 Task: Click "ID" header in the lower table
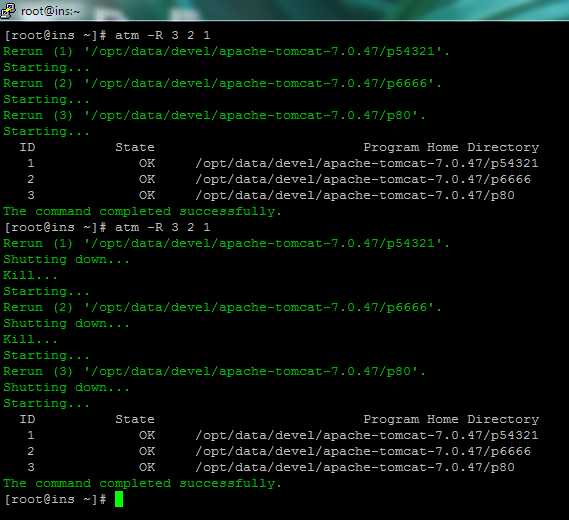pyautogui.click(x=28, y=419)
